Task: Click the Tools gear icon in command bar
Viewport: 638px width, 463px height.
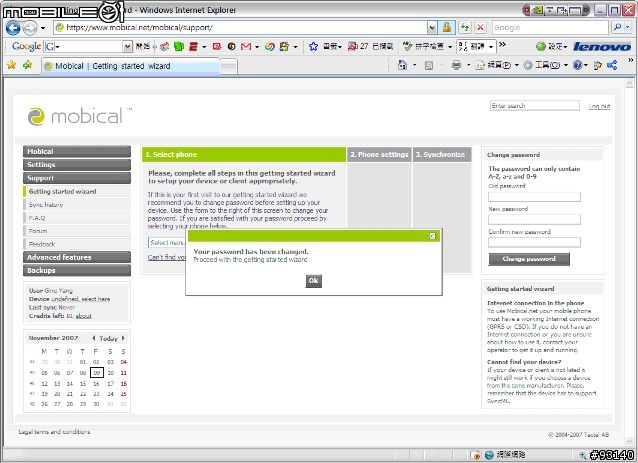Action: [528, 65]
